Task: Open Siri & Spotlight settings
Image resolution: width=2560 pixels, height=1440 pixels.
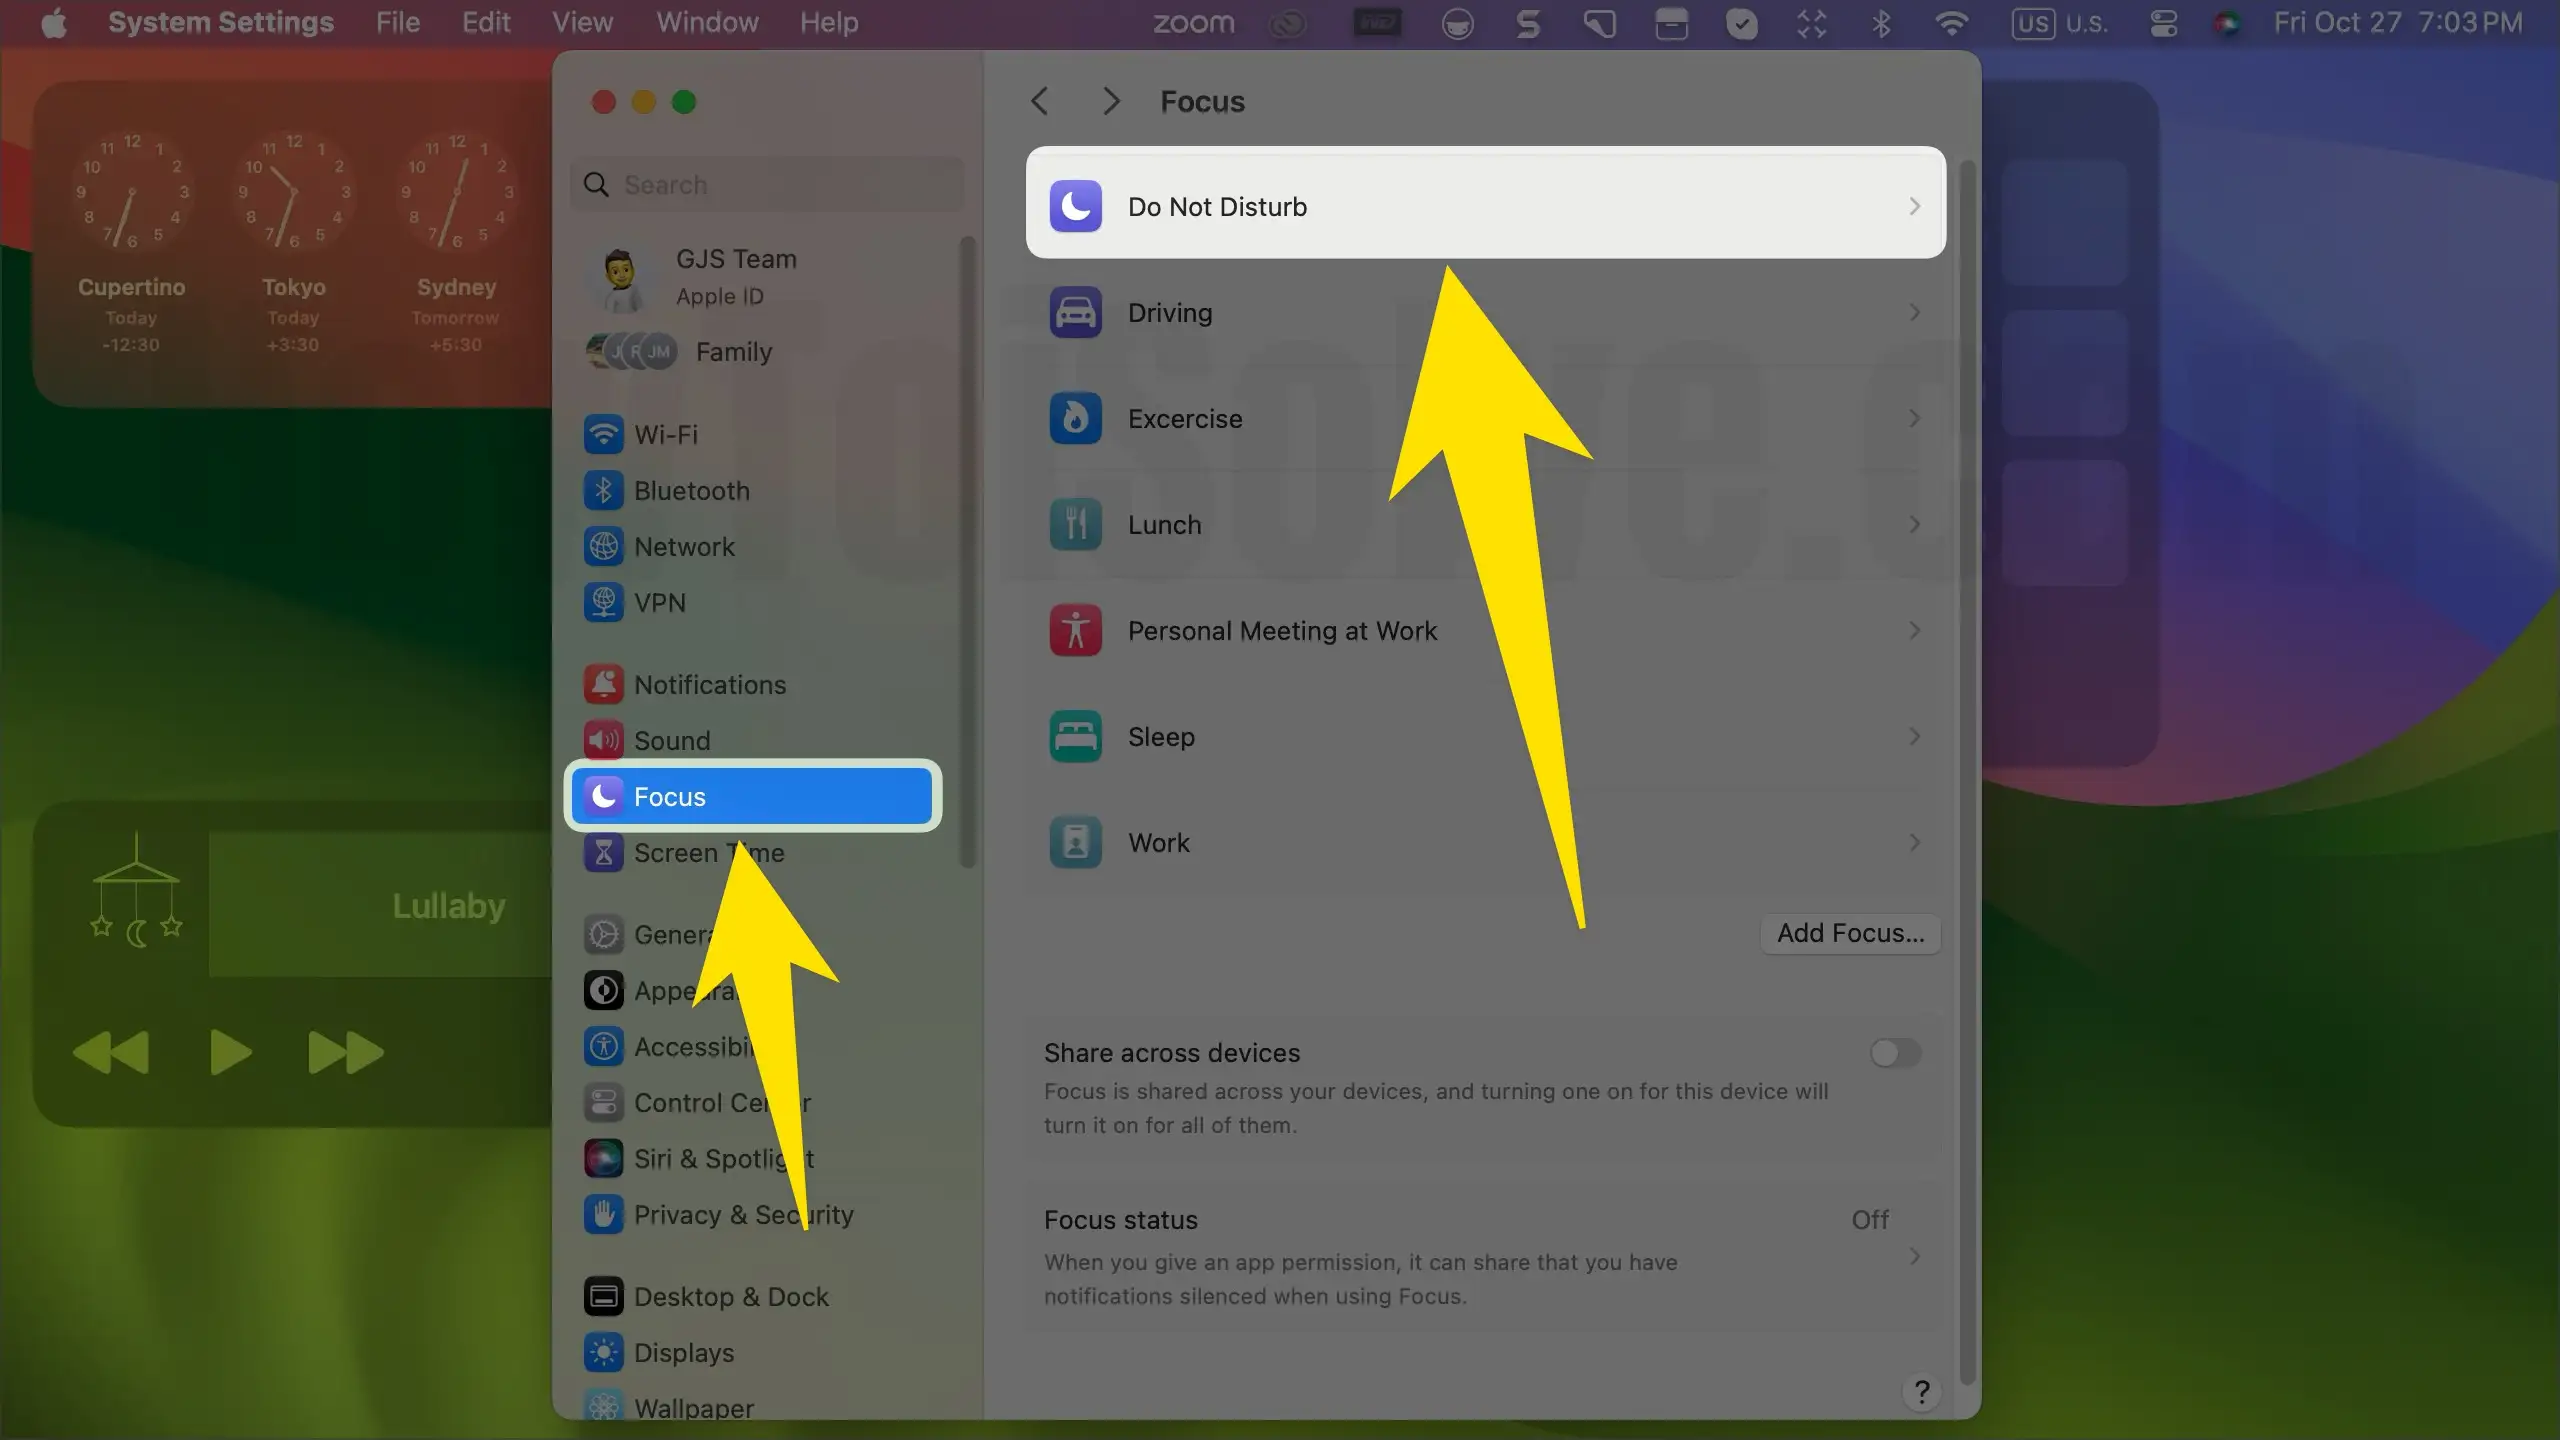Action: (752, 1158)
